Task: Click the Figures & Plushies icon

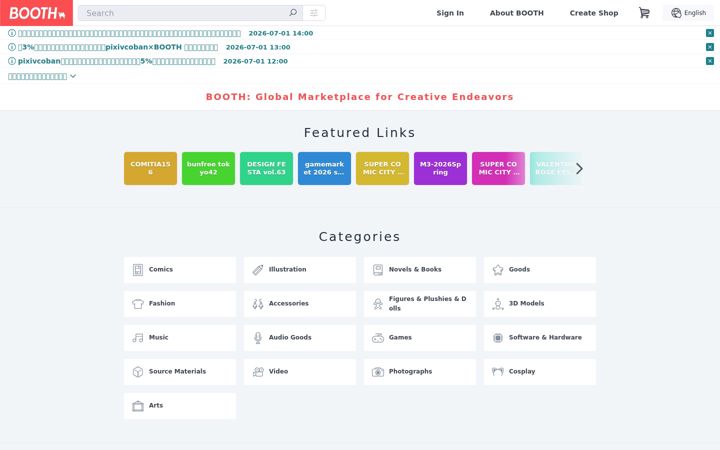Action: coord(378,304)
